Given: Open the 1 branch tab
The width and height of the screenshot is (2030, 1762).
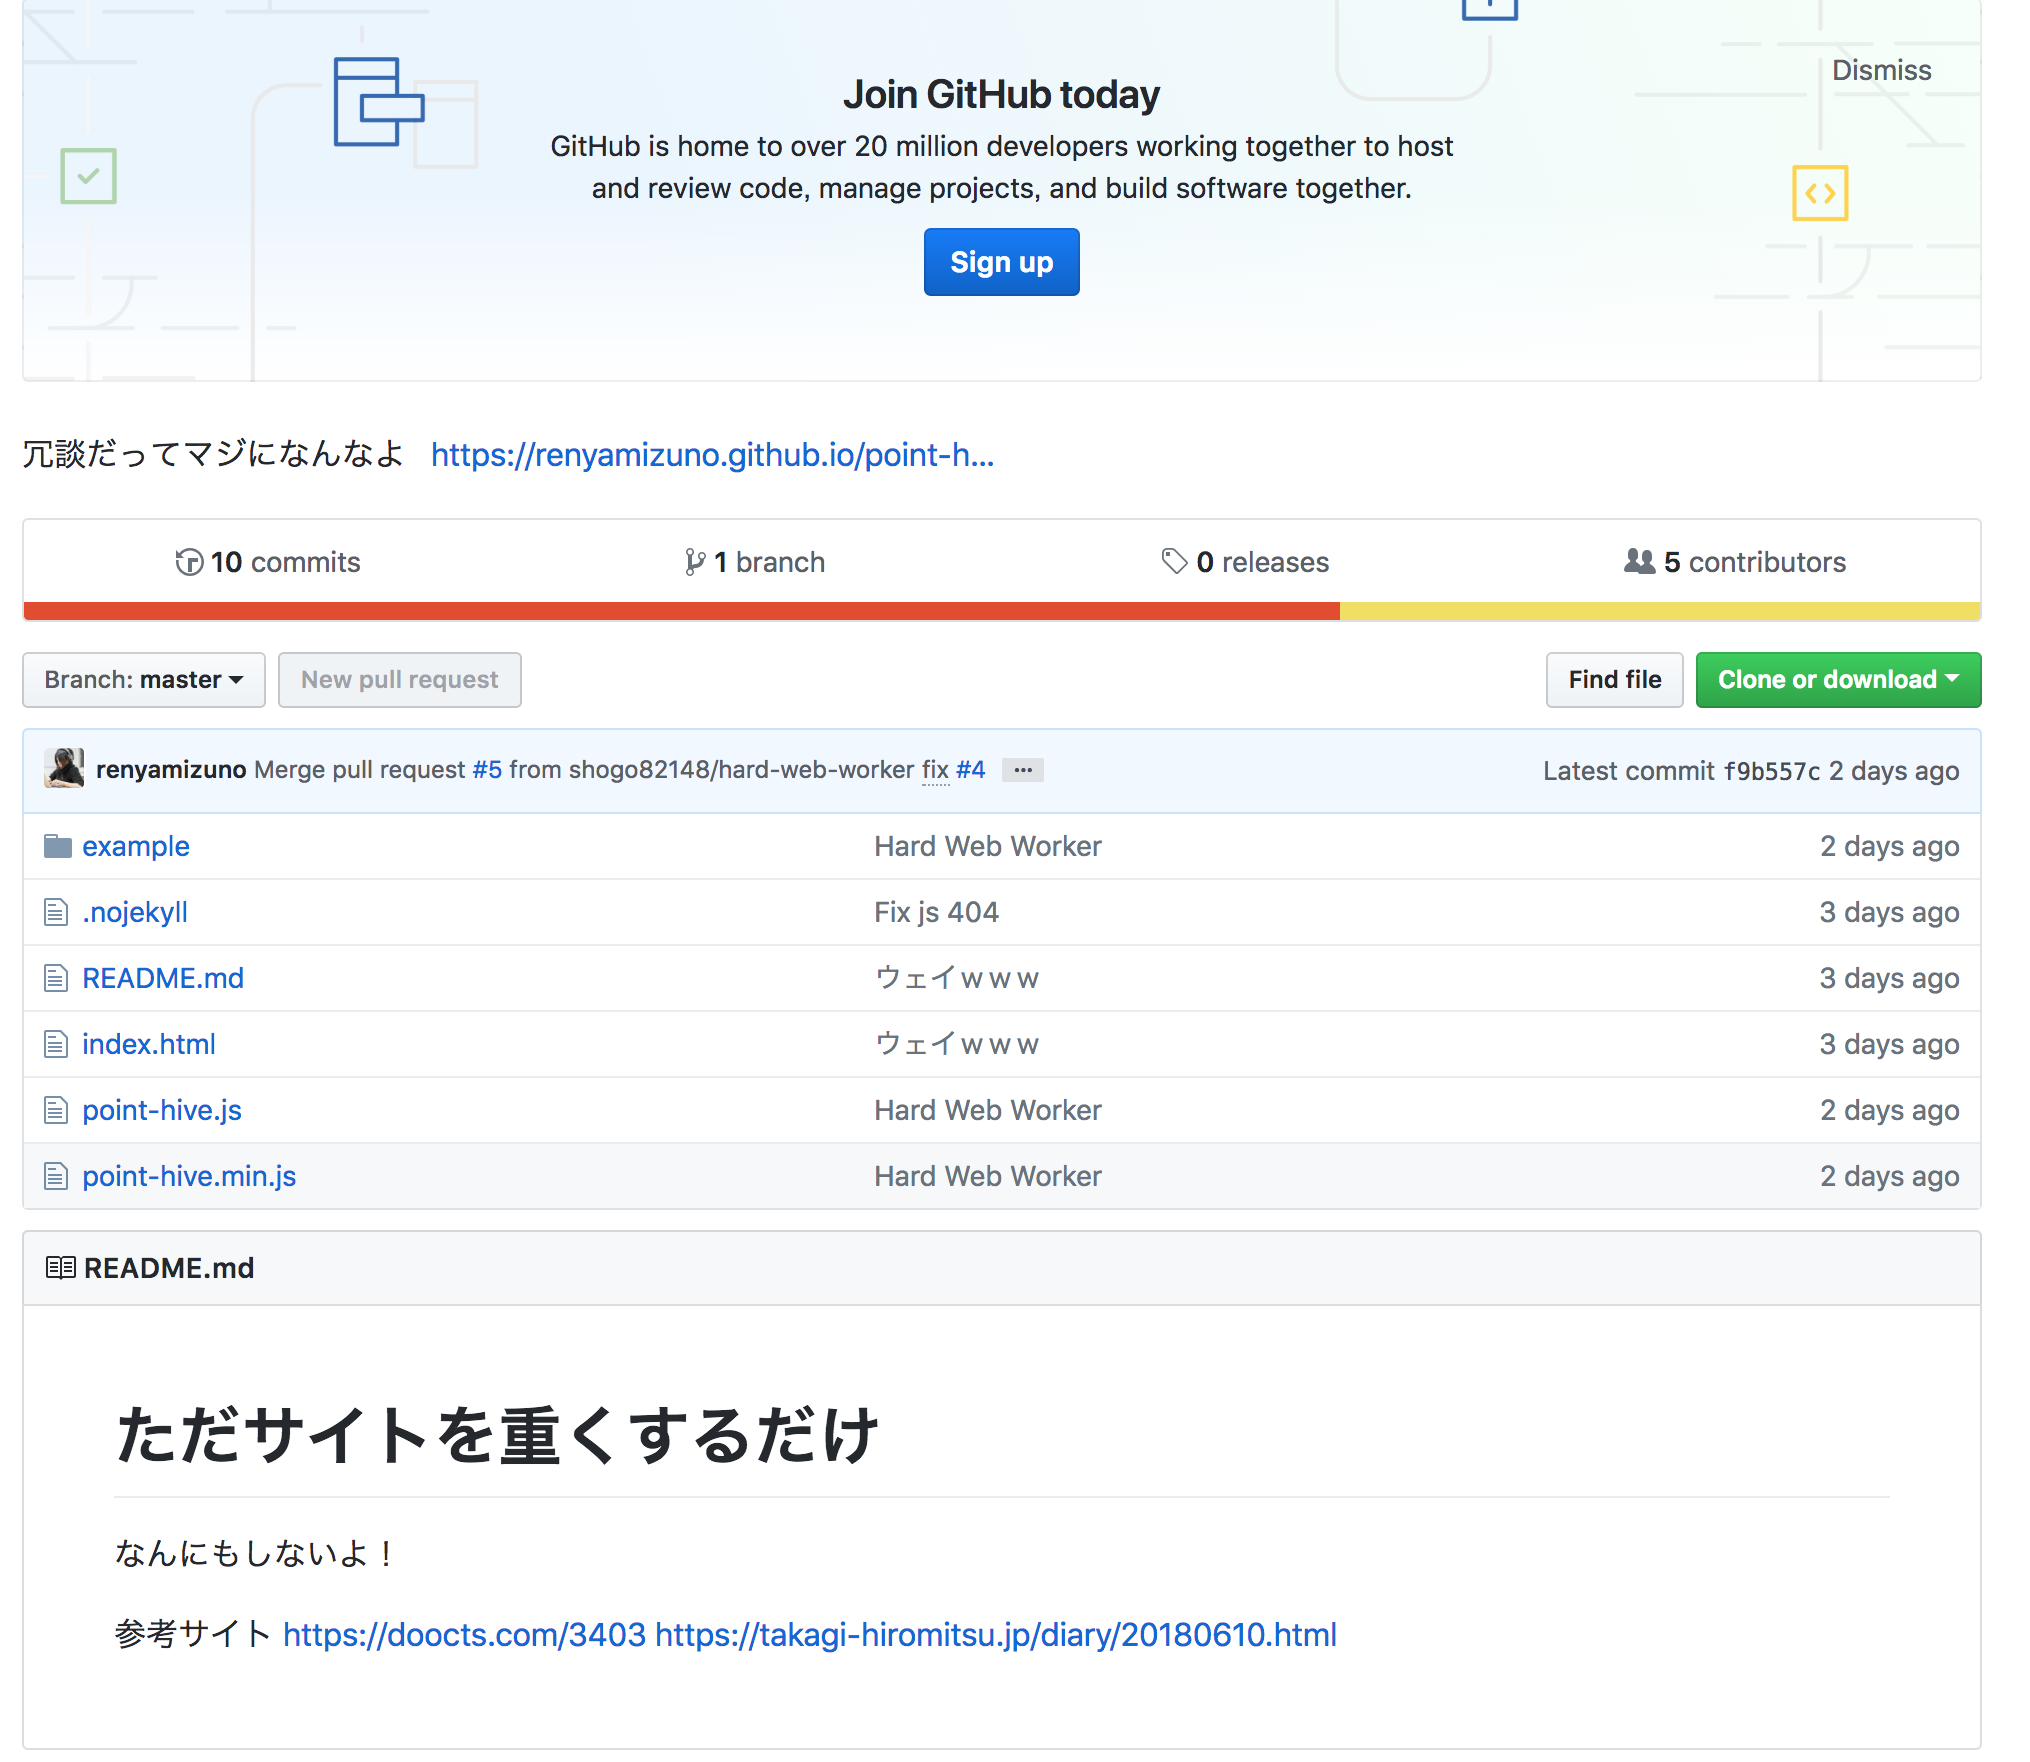Looking at the screenshot, I should pyautogui.click(x=755, y=562).
